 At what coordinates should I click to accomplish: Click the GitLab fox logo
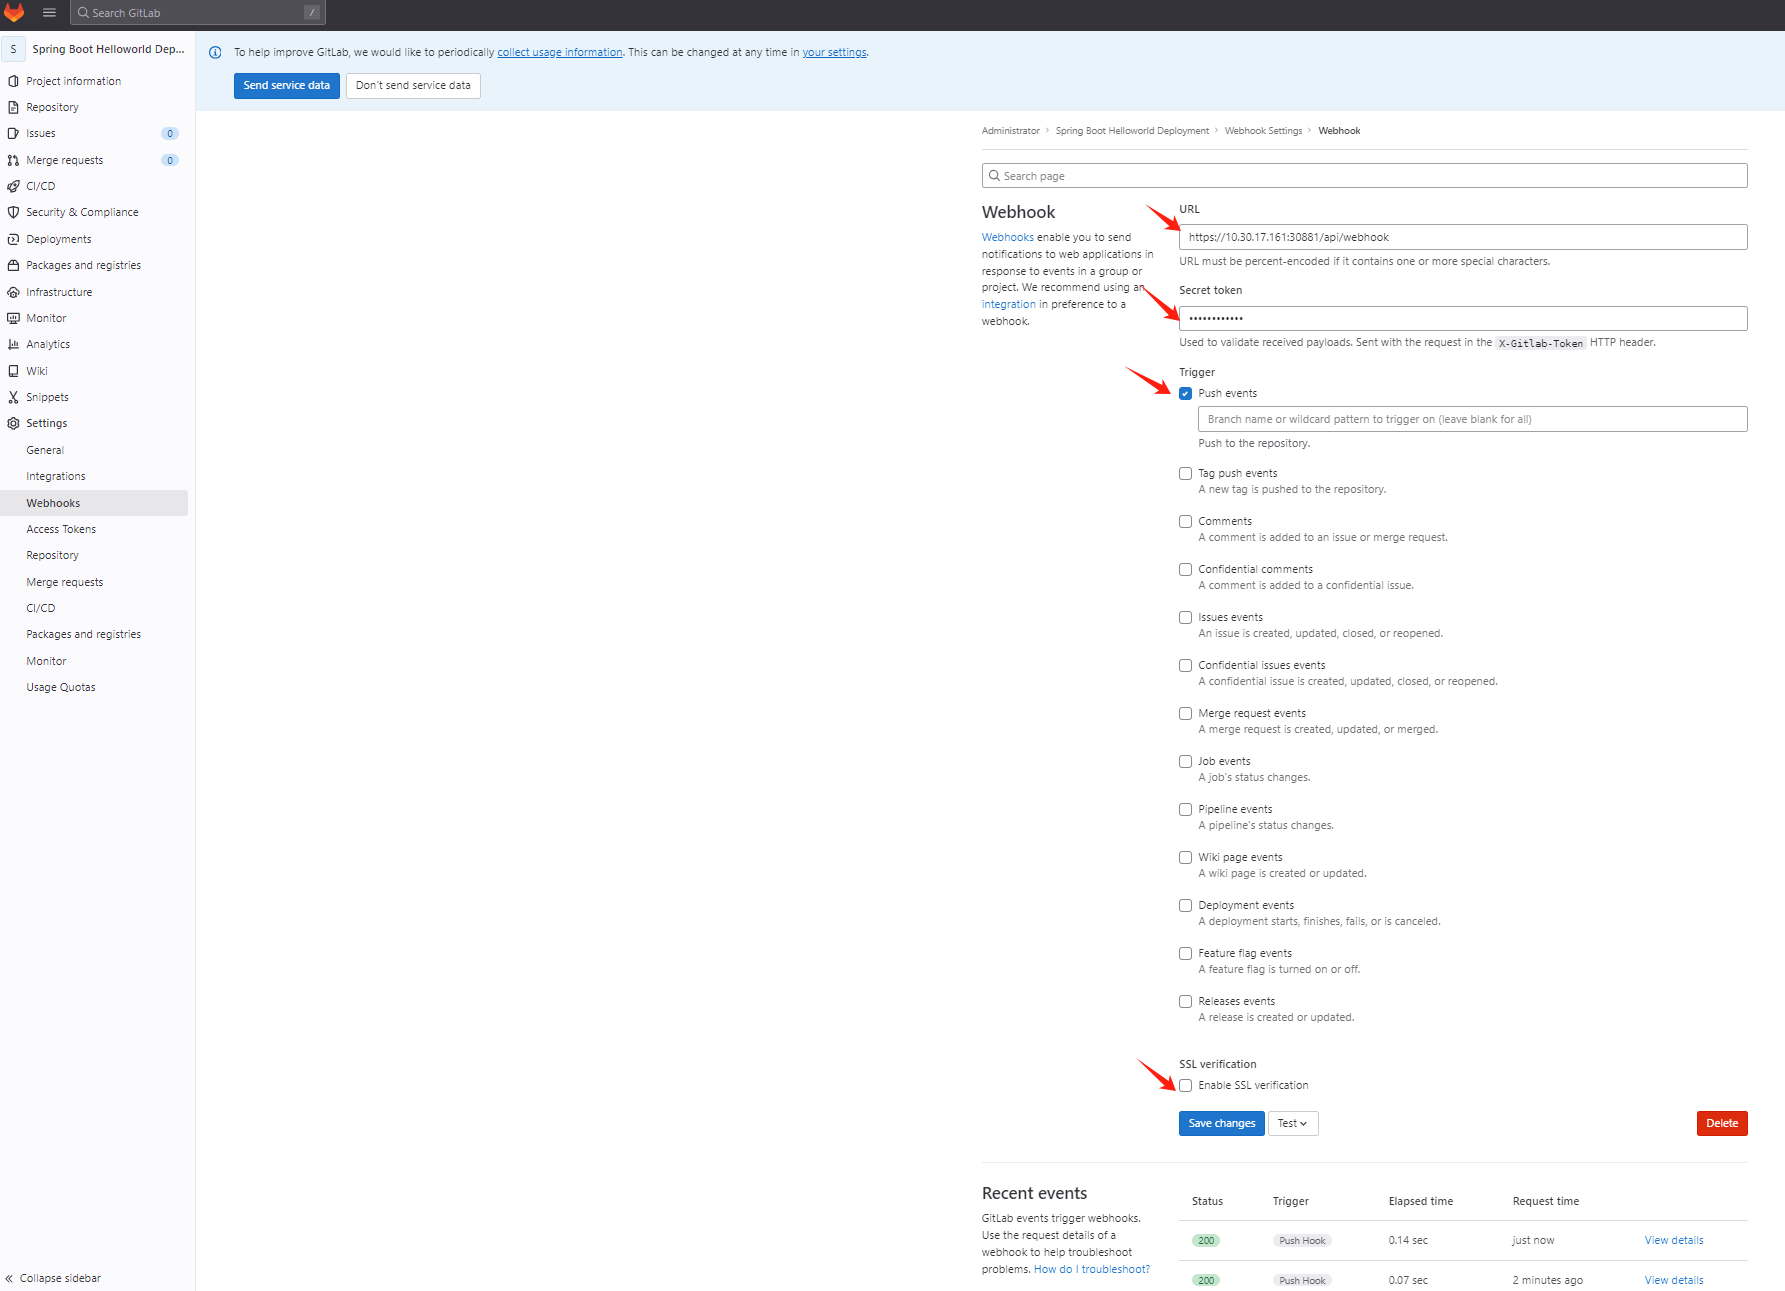point(14,13)
